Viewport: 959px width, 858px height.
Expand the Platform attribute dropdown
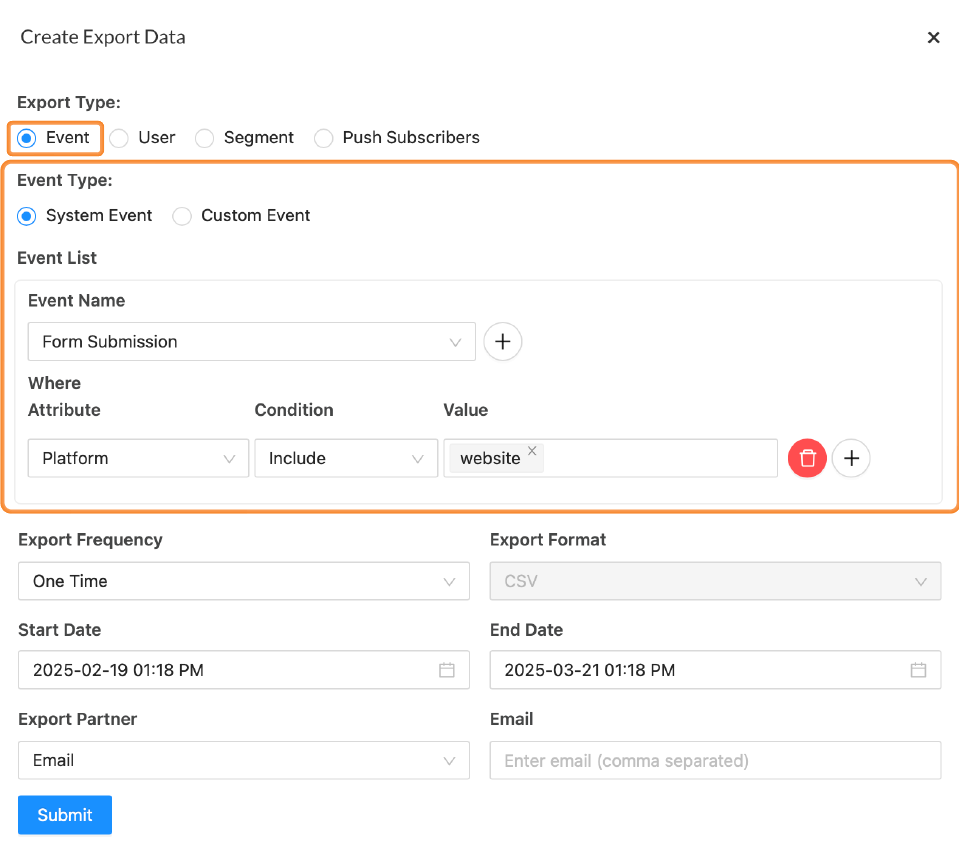(x=138, y=458)
